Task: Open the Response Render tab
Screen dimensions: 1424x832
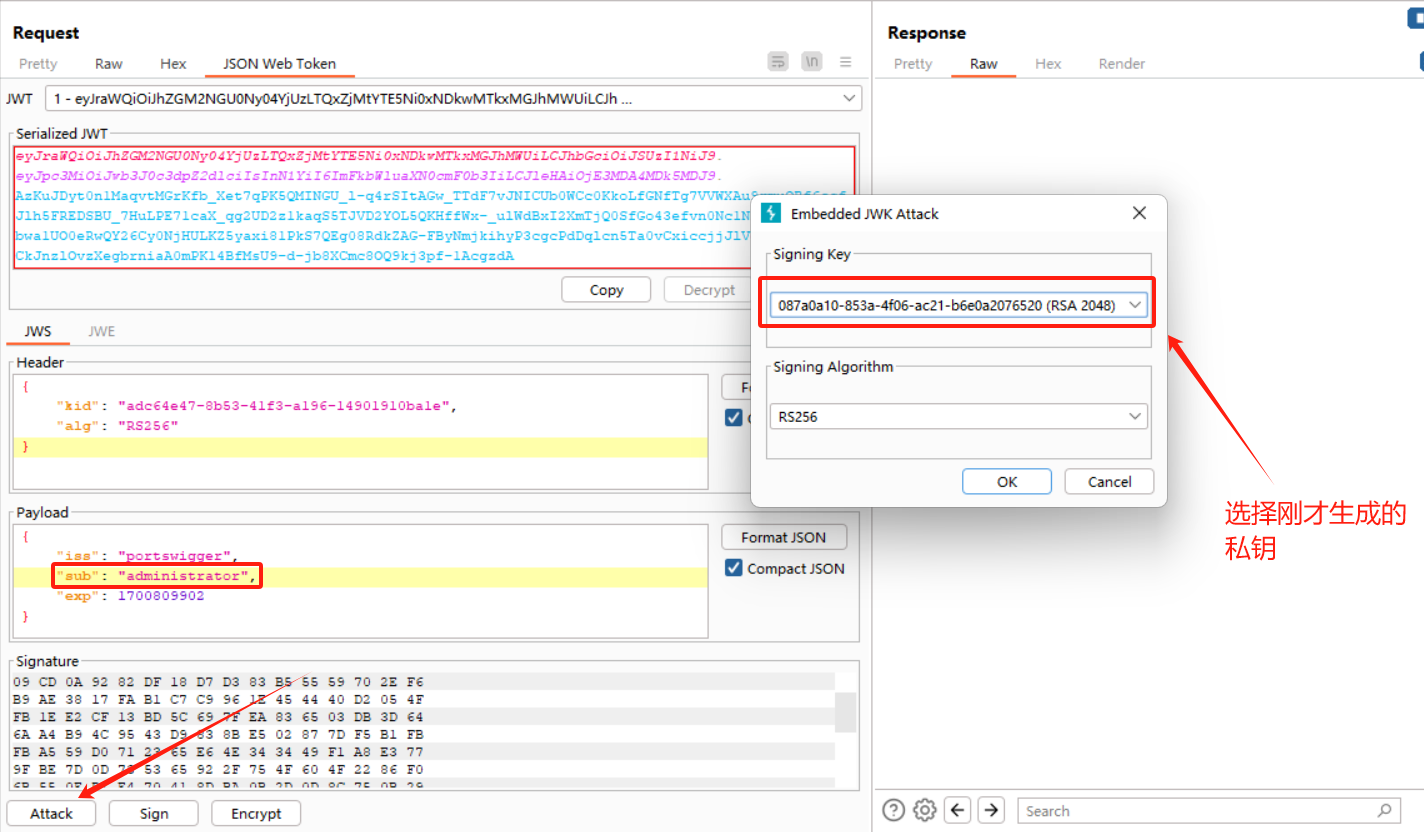Action: [x=1122, y=63]
